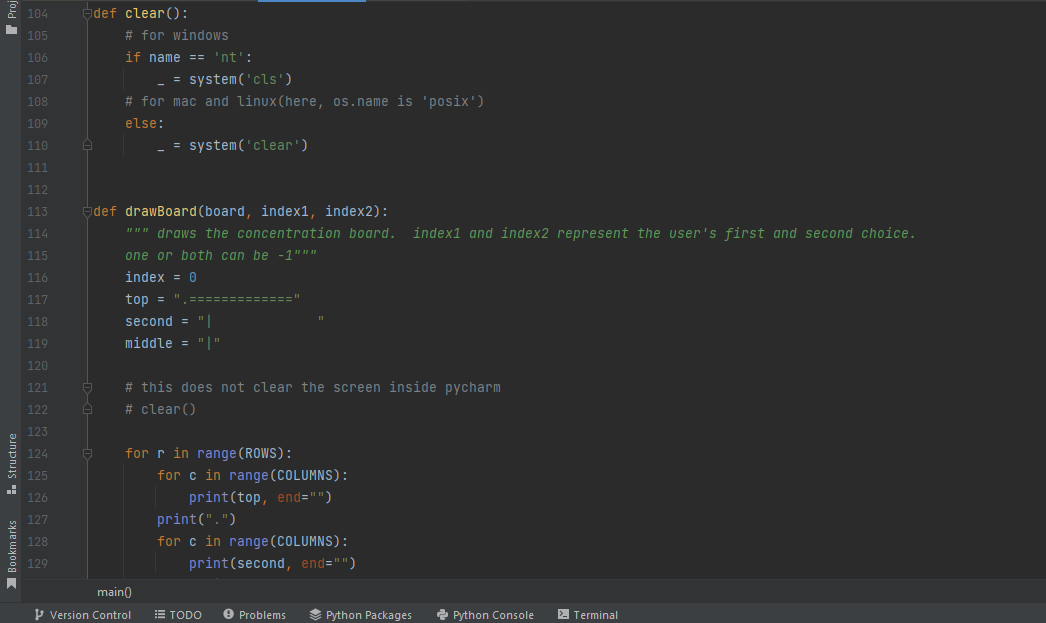
Task: Click the TODO list icon
Action: pyautogui.click(x=159, y=614)
